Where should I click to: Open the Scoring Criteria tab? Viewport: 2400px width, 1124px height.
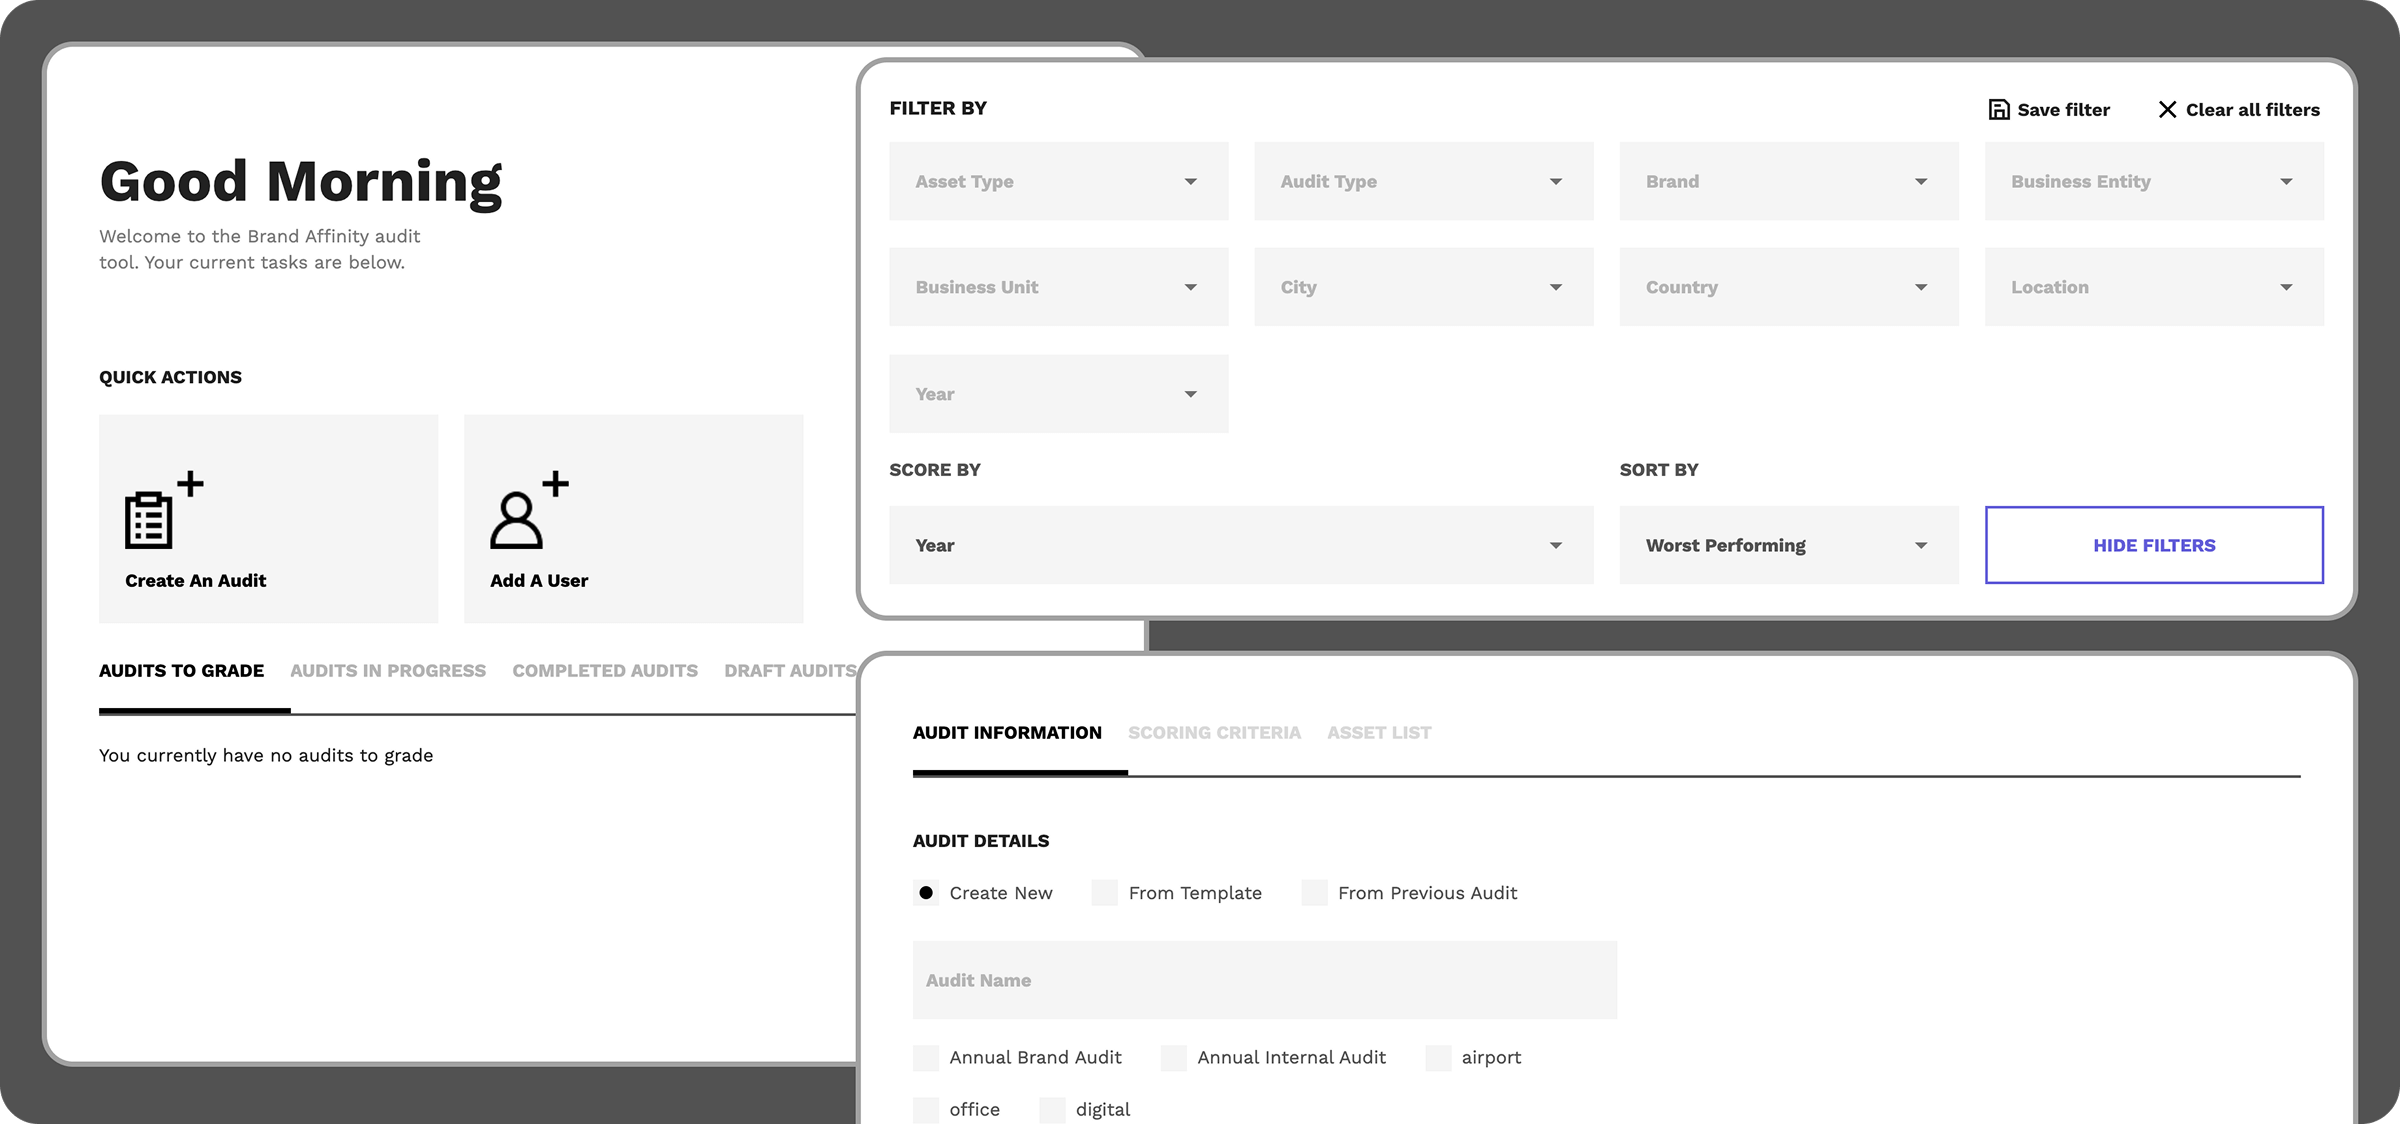click(1214, 733)
